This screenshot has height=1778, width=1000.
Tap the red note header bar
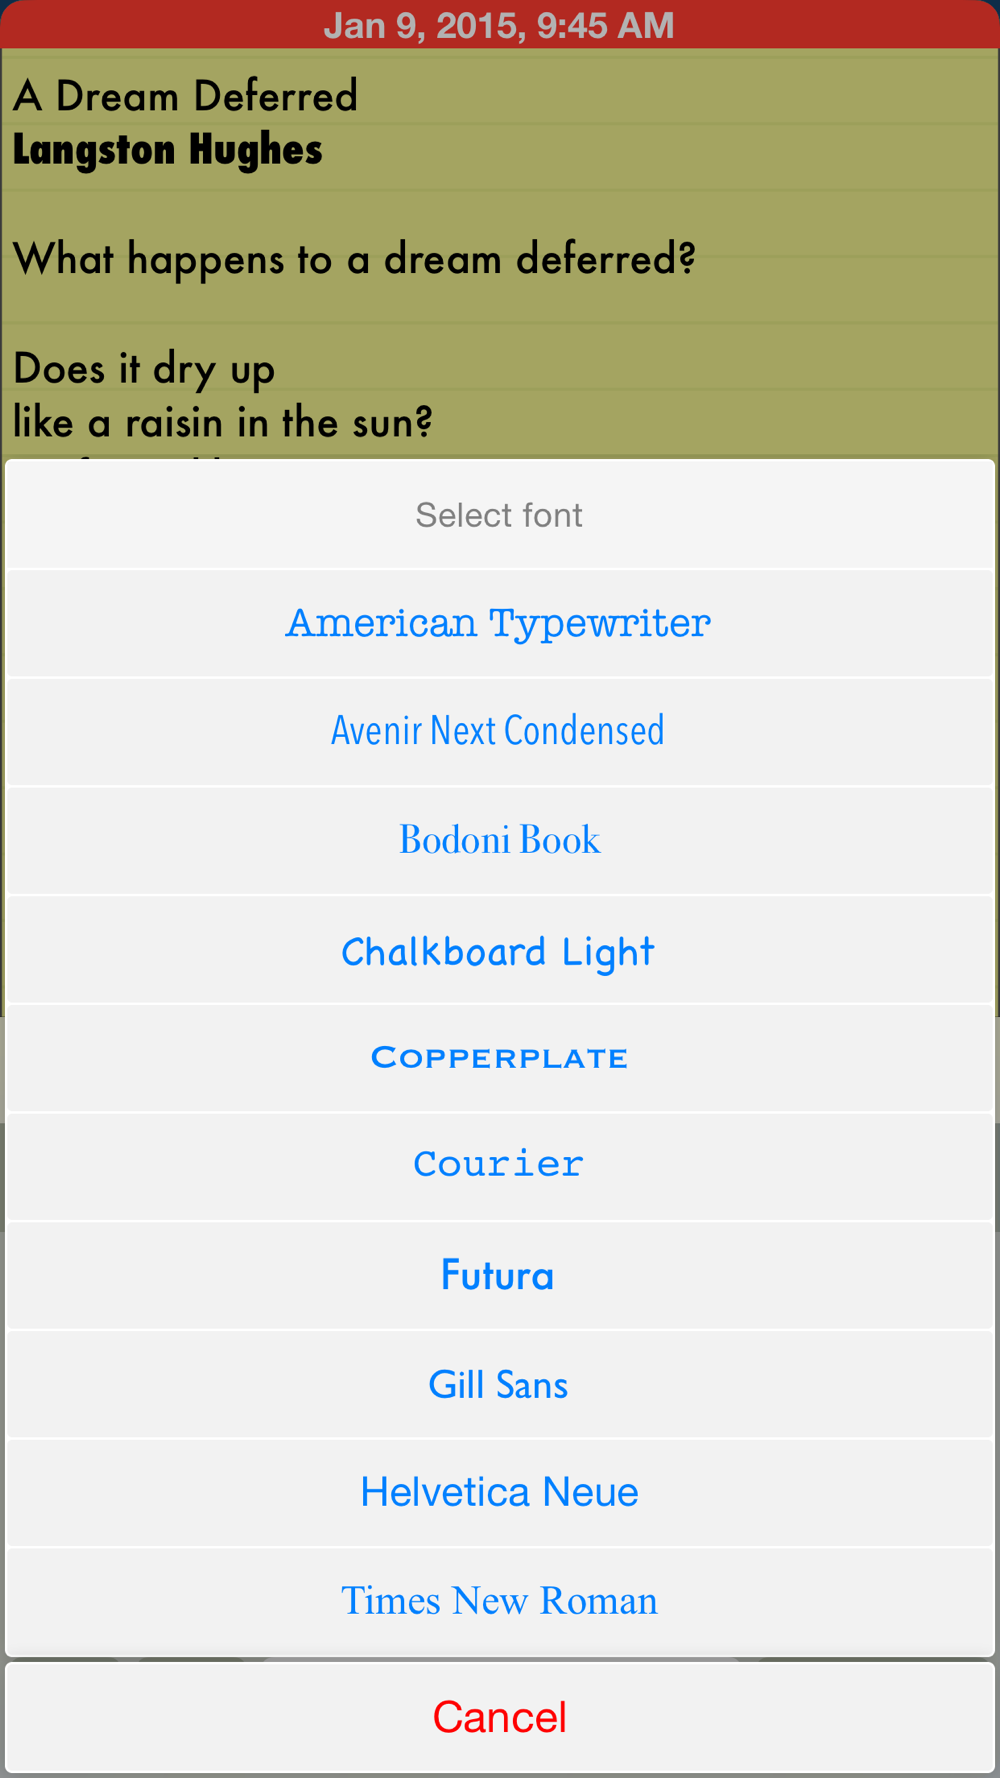499,24
